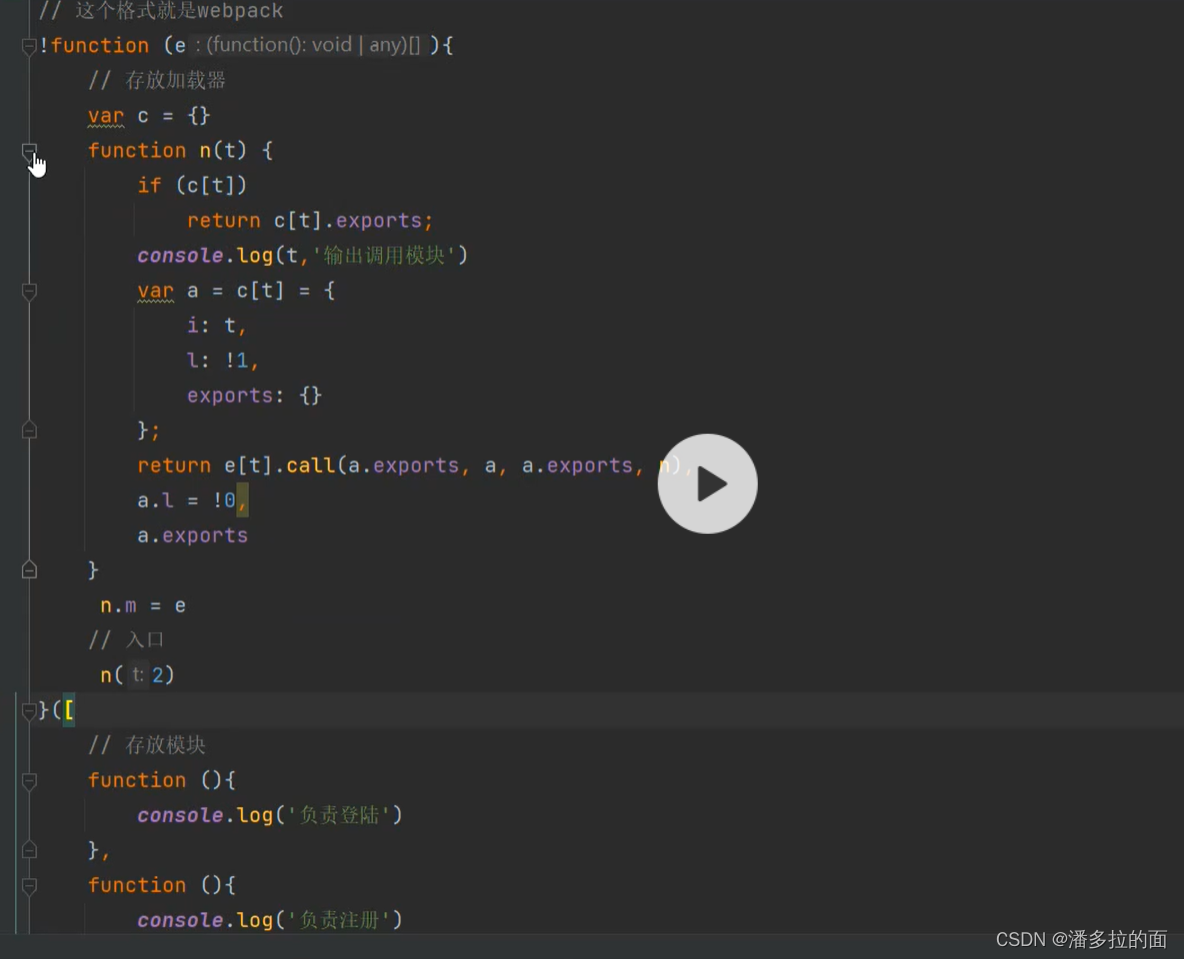Expand the fold arrow beside }, separator
Screen dimensions: 1184x959
click(x=28, y=849)
